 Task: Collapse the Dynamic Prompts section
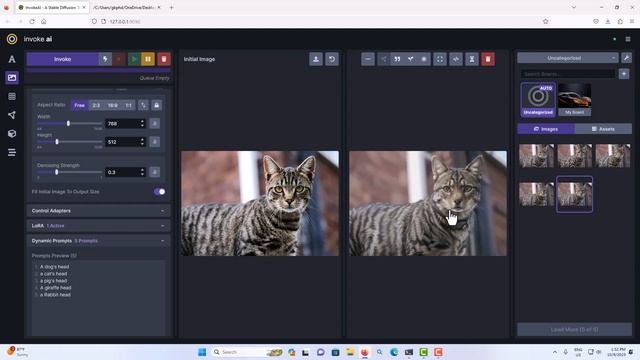(x=98, y=241)
